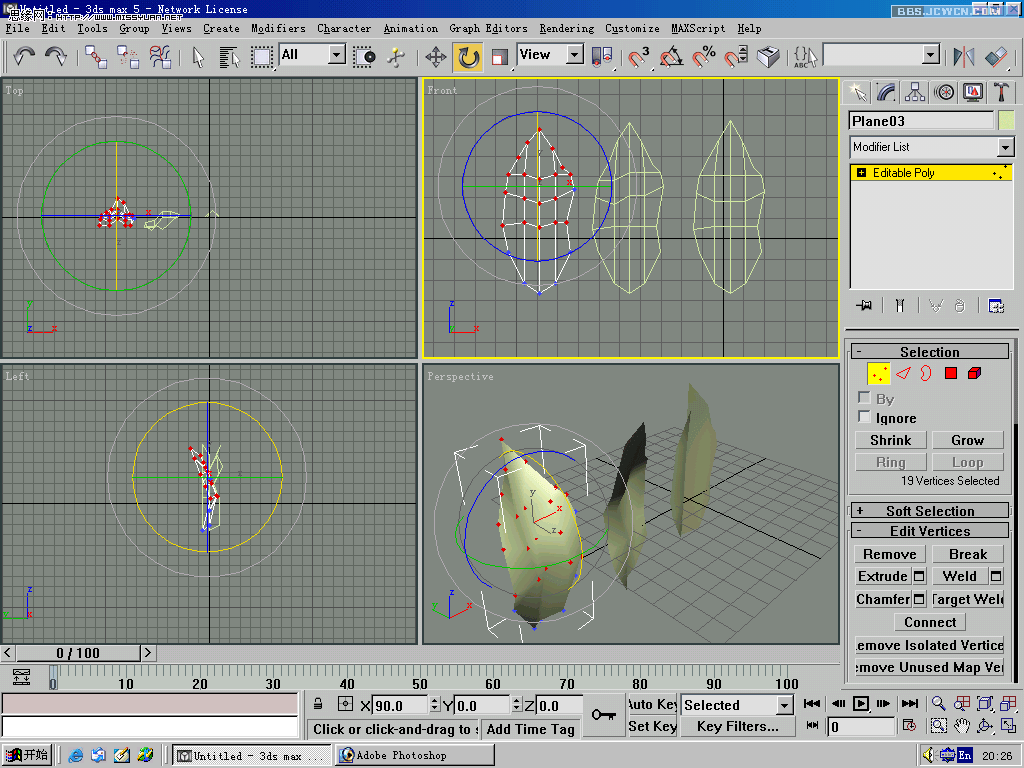Open the Extrude settings box
1024x768 pixels.
pos(919,577)
